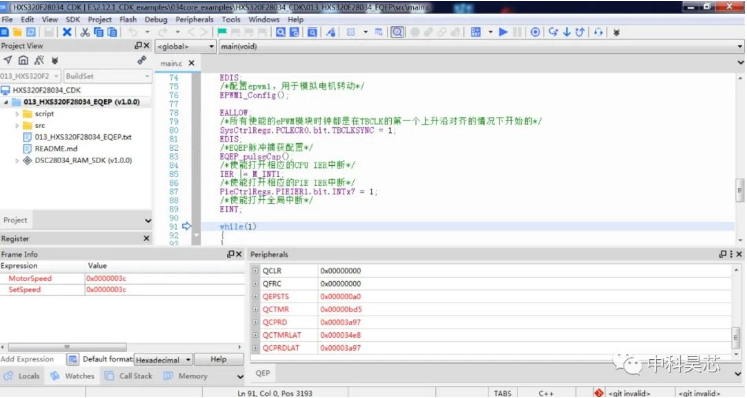
Task: Click locate arrow icon in Project View
Action: [x=8, y=60]
